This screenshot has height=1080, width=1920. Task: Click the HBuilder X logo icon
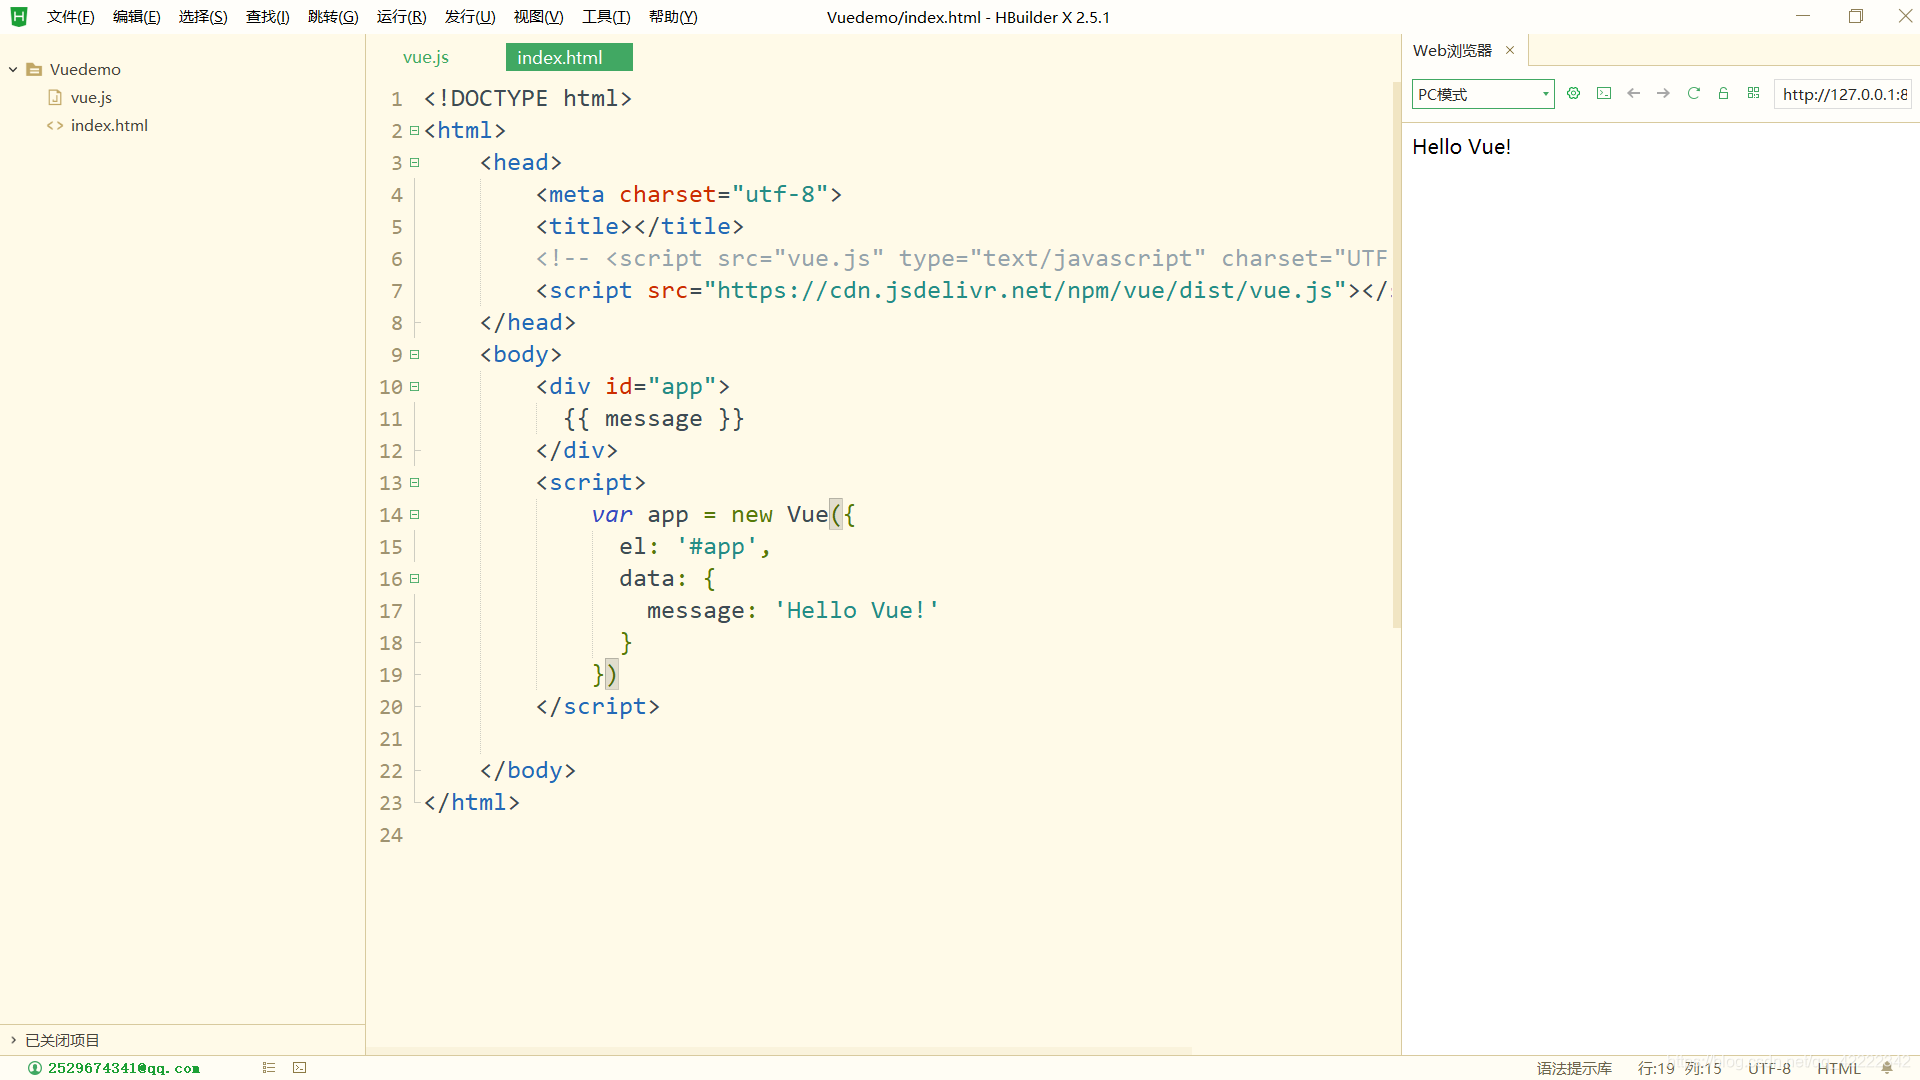pyautogui.click(x=19, y=16)
